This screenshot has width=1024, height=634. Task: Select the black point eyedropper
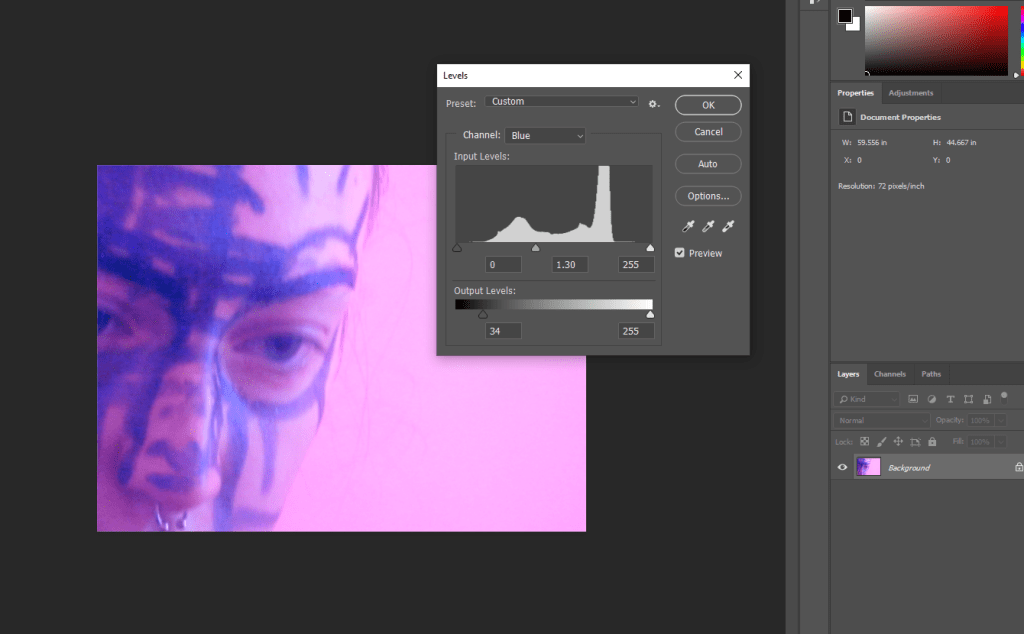click(688, 227)
